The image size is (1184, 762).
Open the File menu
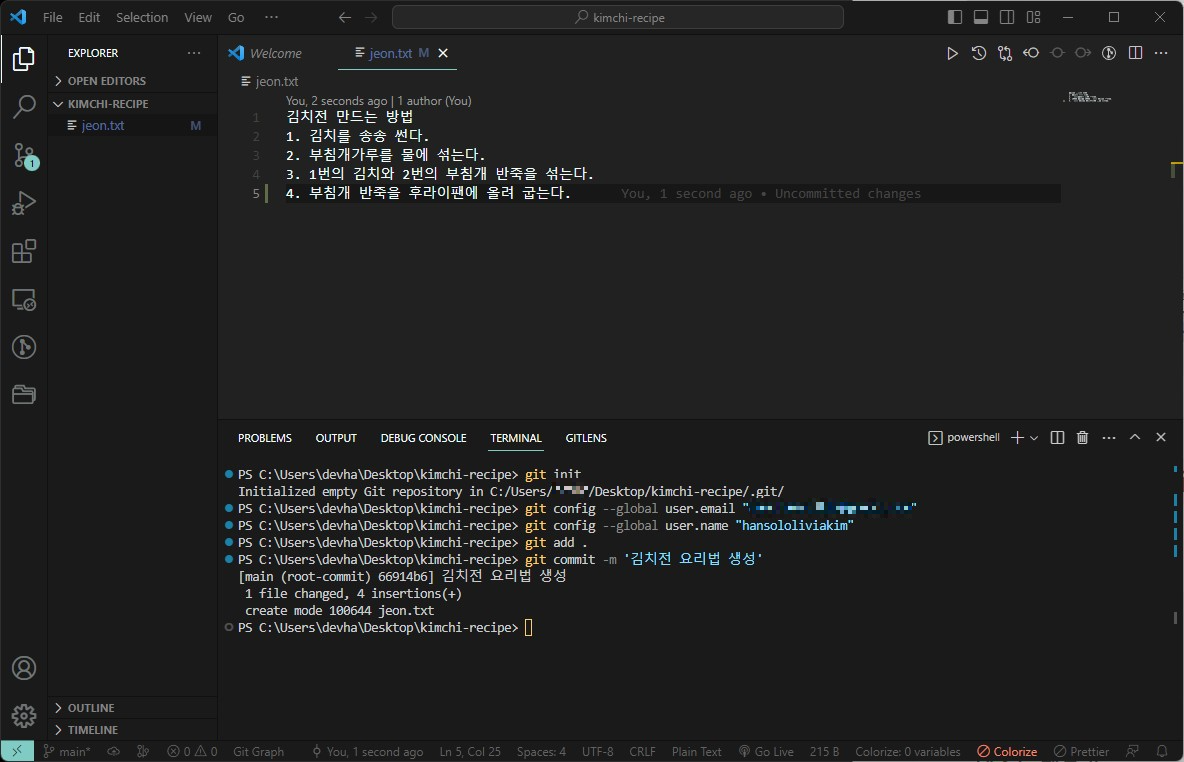(x=53, y=17)
